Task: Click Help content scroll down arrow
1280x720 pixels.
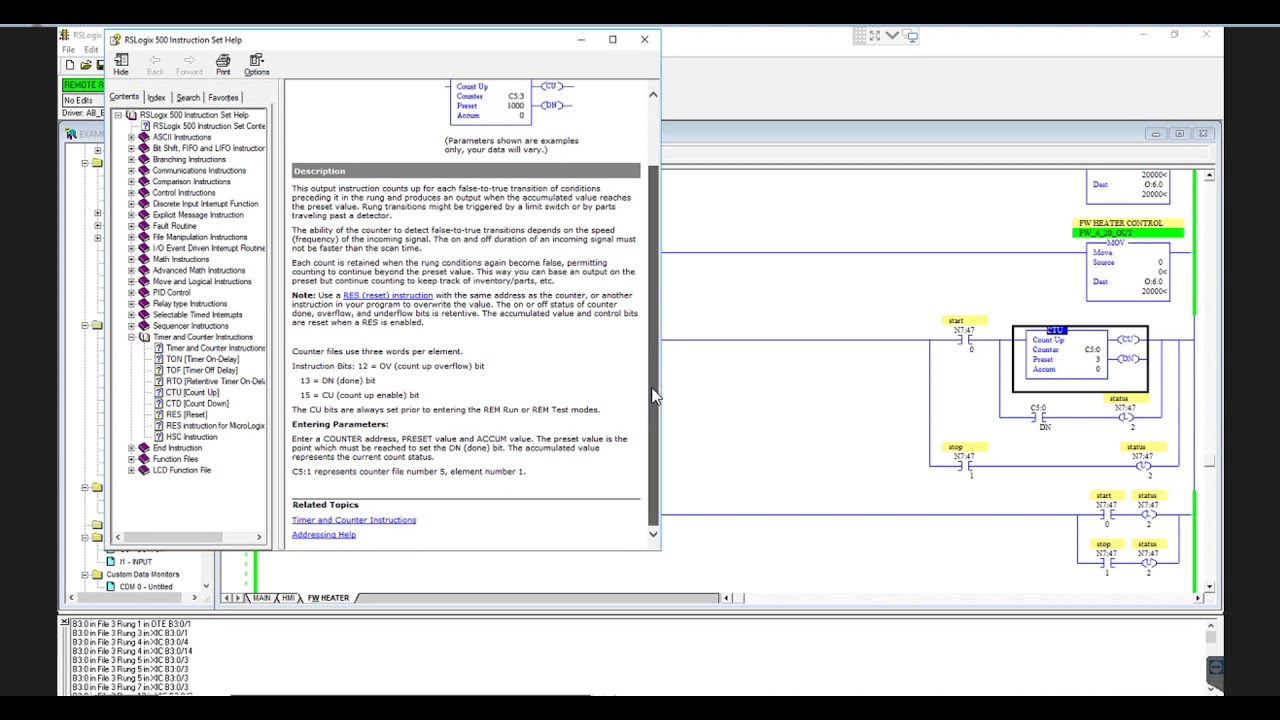Action: point(653,535)
